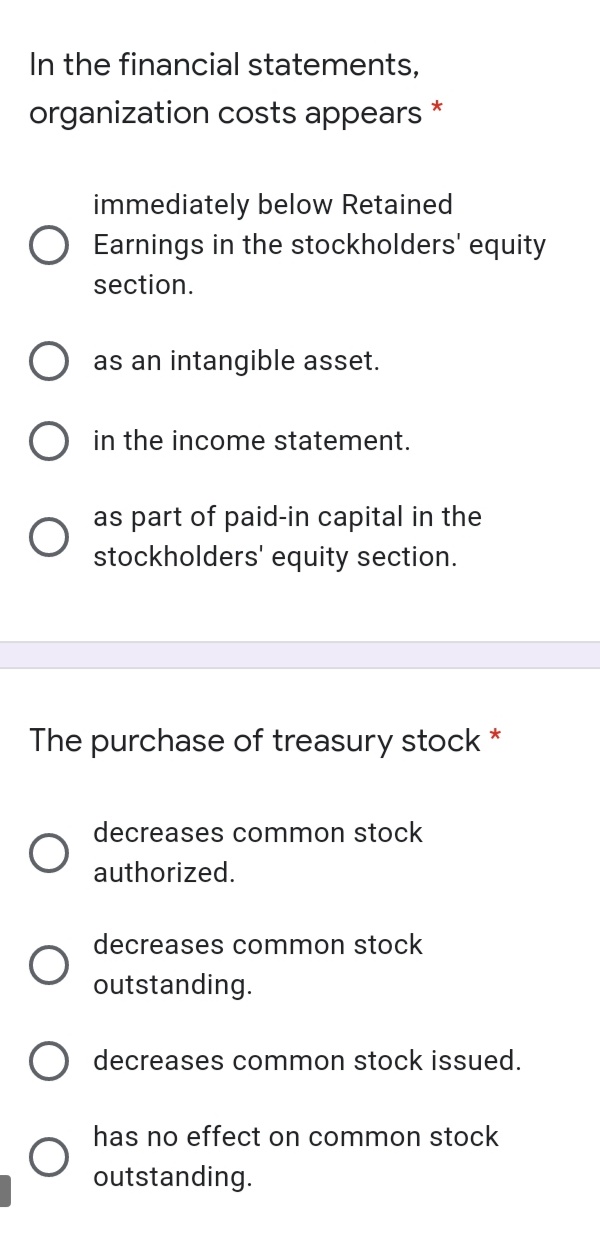The height and width of the screenshot is (1236, 600).
Task: Choose 'as part of paid-in capital' radio circle
Action: [x=49, y=537]
